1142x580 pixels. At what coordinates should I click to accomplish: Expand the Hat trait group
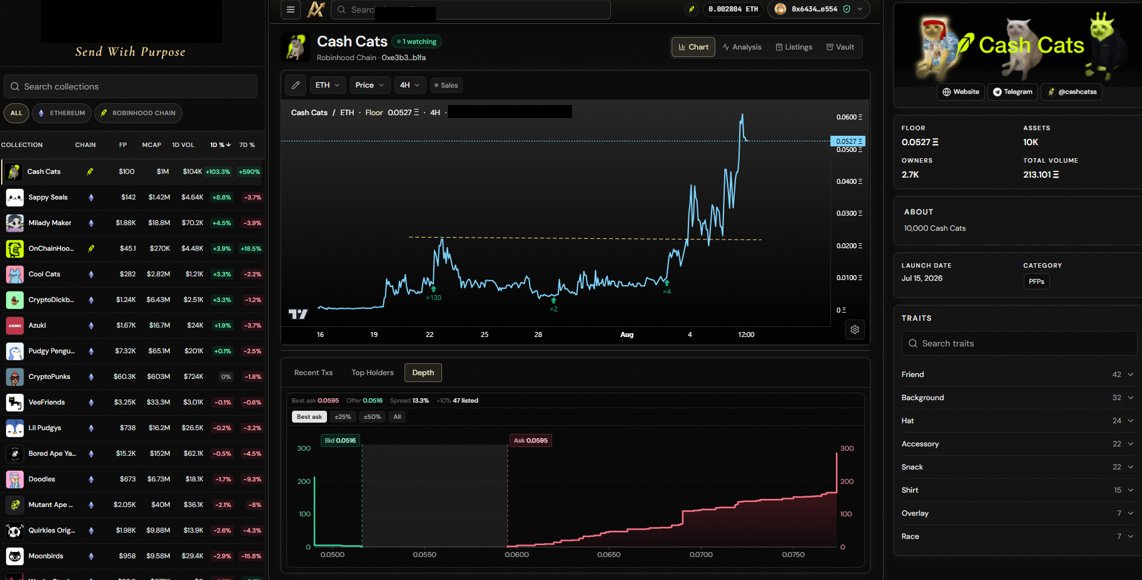pos(1017,420)
